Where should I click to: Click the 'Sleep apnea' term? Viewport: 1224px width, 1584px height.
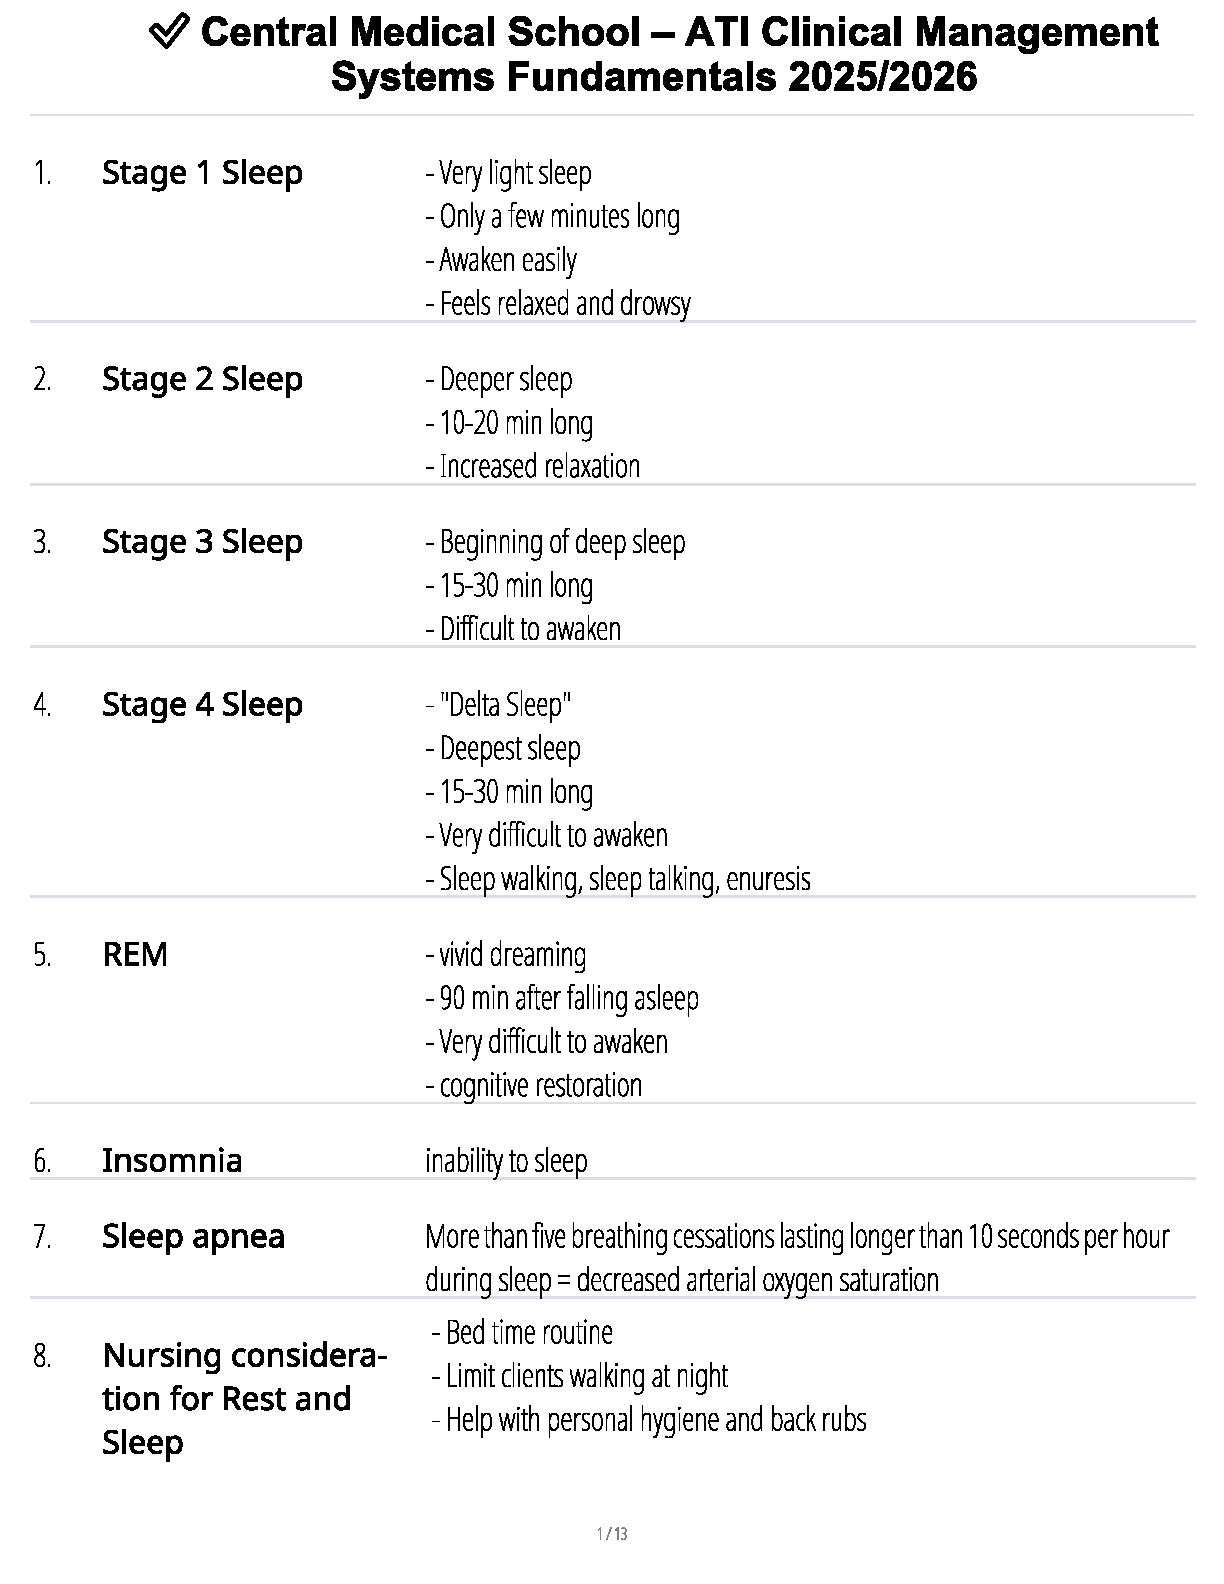pyautogui.click(x=193, y=1237)
